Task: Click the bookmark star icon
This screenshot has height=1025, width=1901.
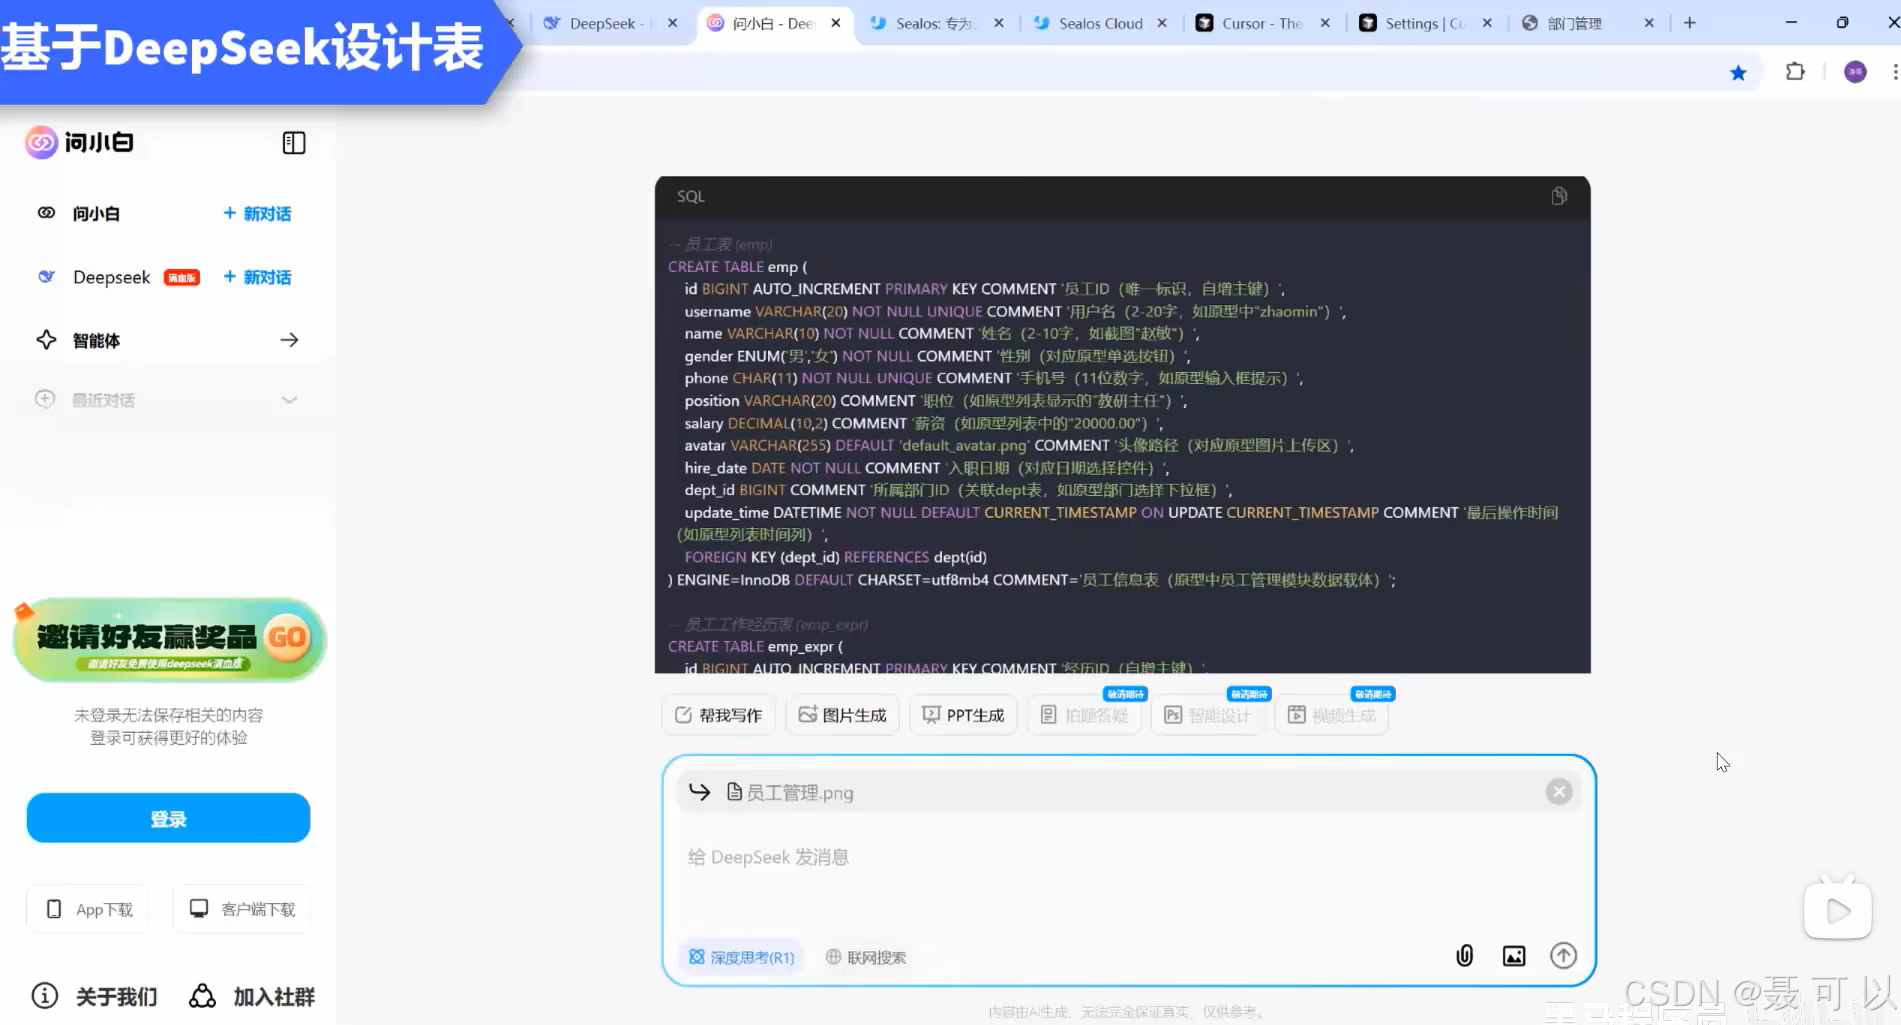Action: click(x=1738, y=72)
